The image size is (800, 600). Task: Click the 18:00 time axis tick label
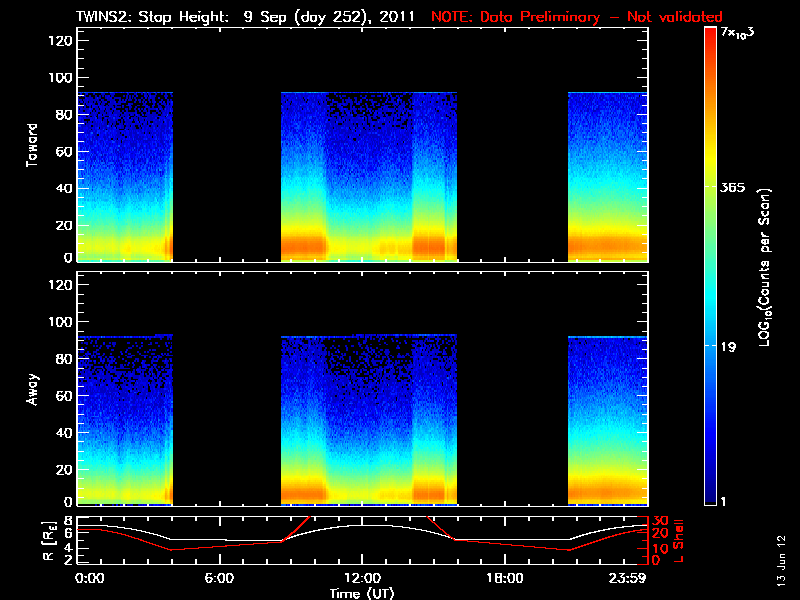pyautogui.click(x=504, y=579)
